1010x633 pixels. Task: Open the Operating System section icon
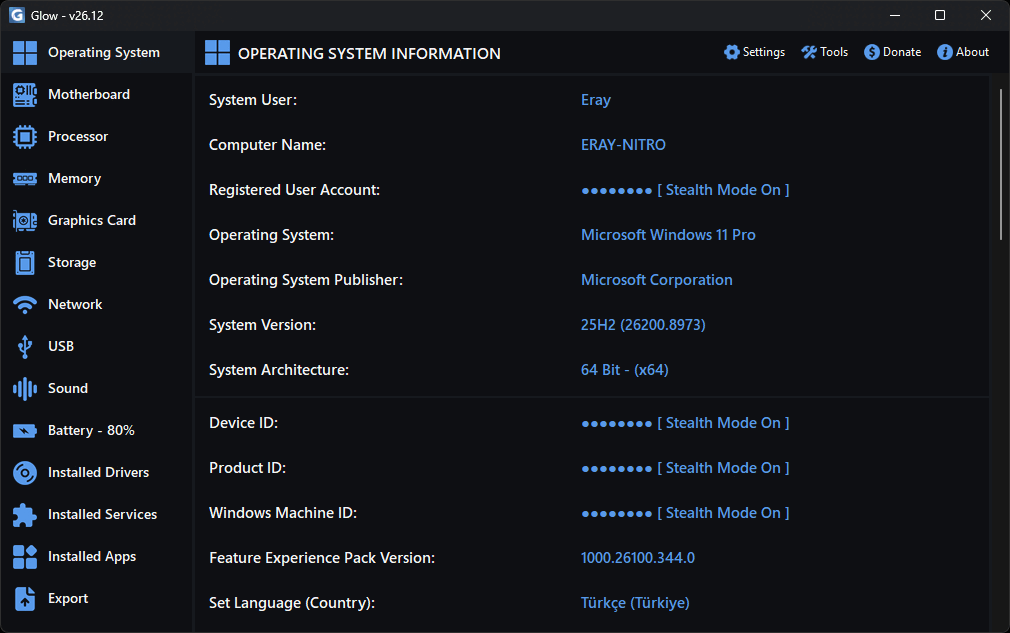[25, 53]
